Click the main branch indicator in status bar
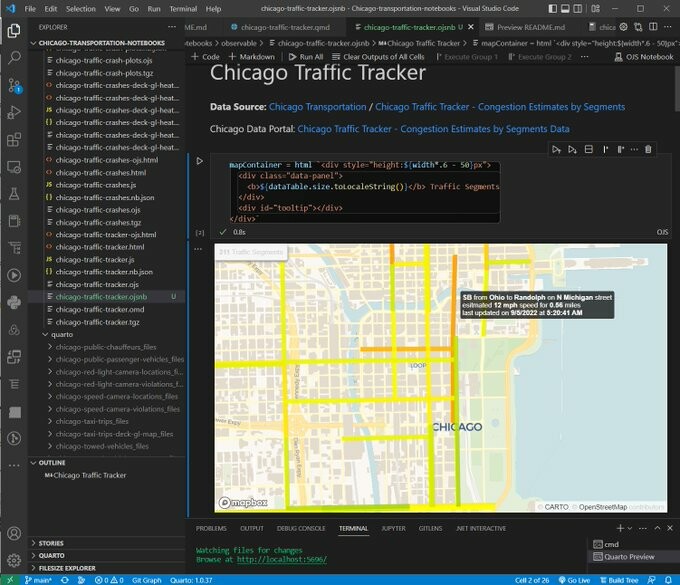Screen dimensions: 680x585 coord(38,580)
